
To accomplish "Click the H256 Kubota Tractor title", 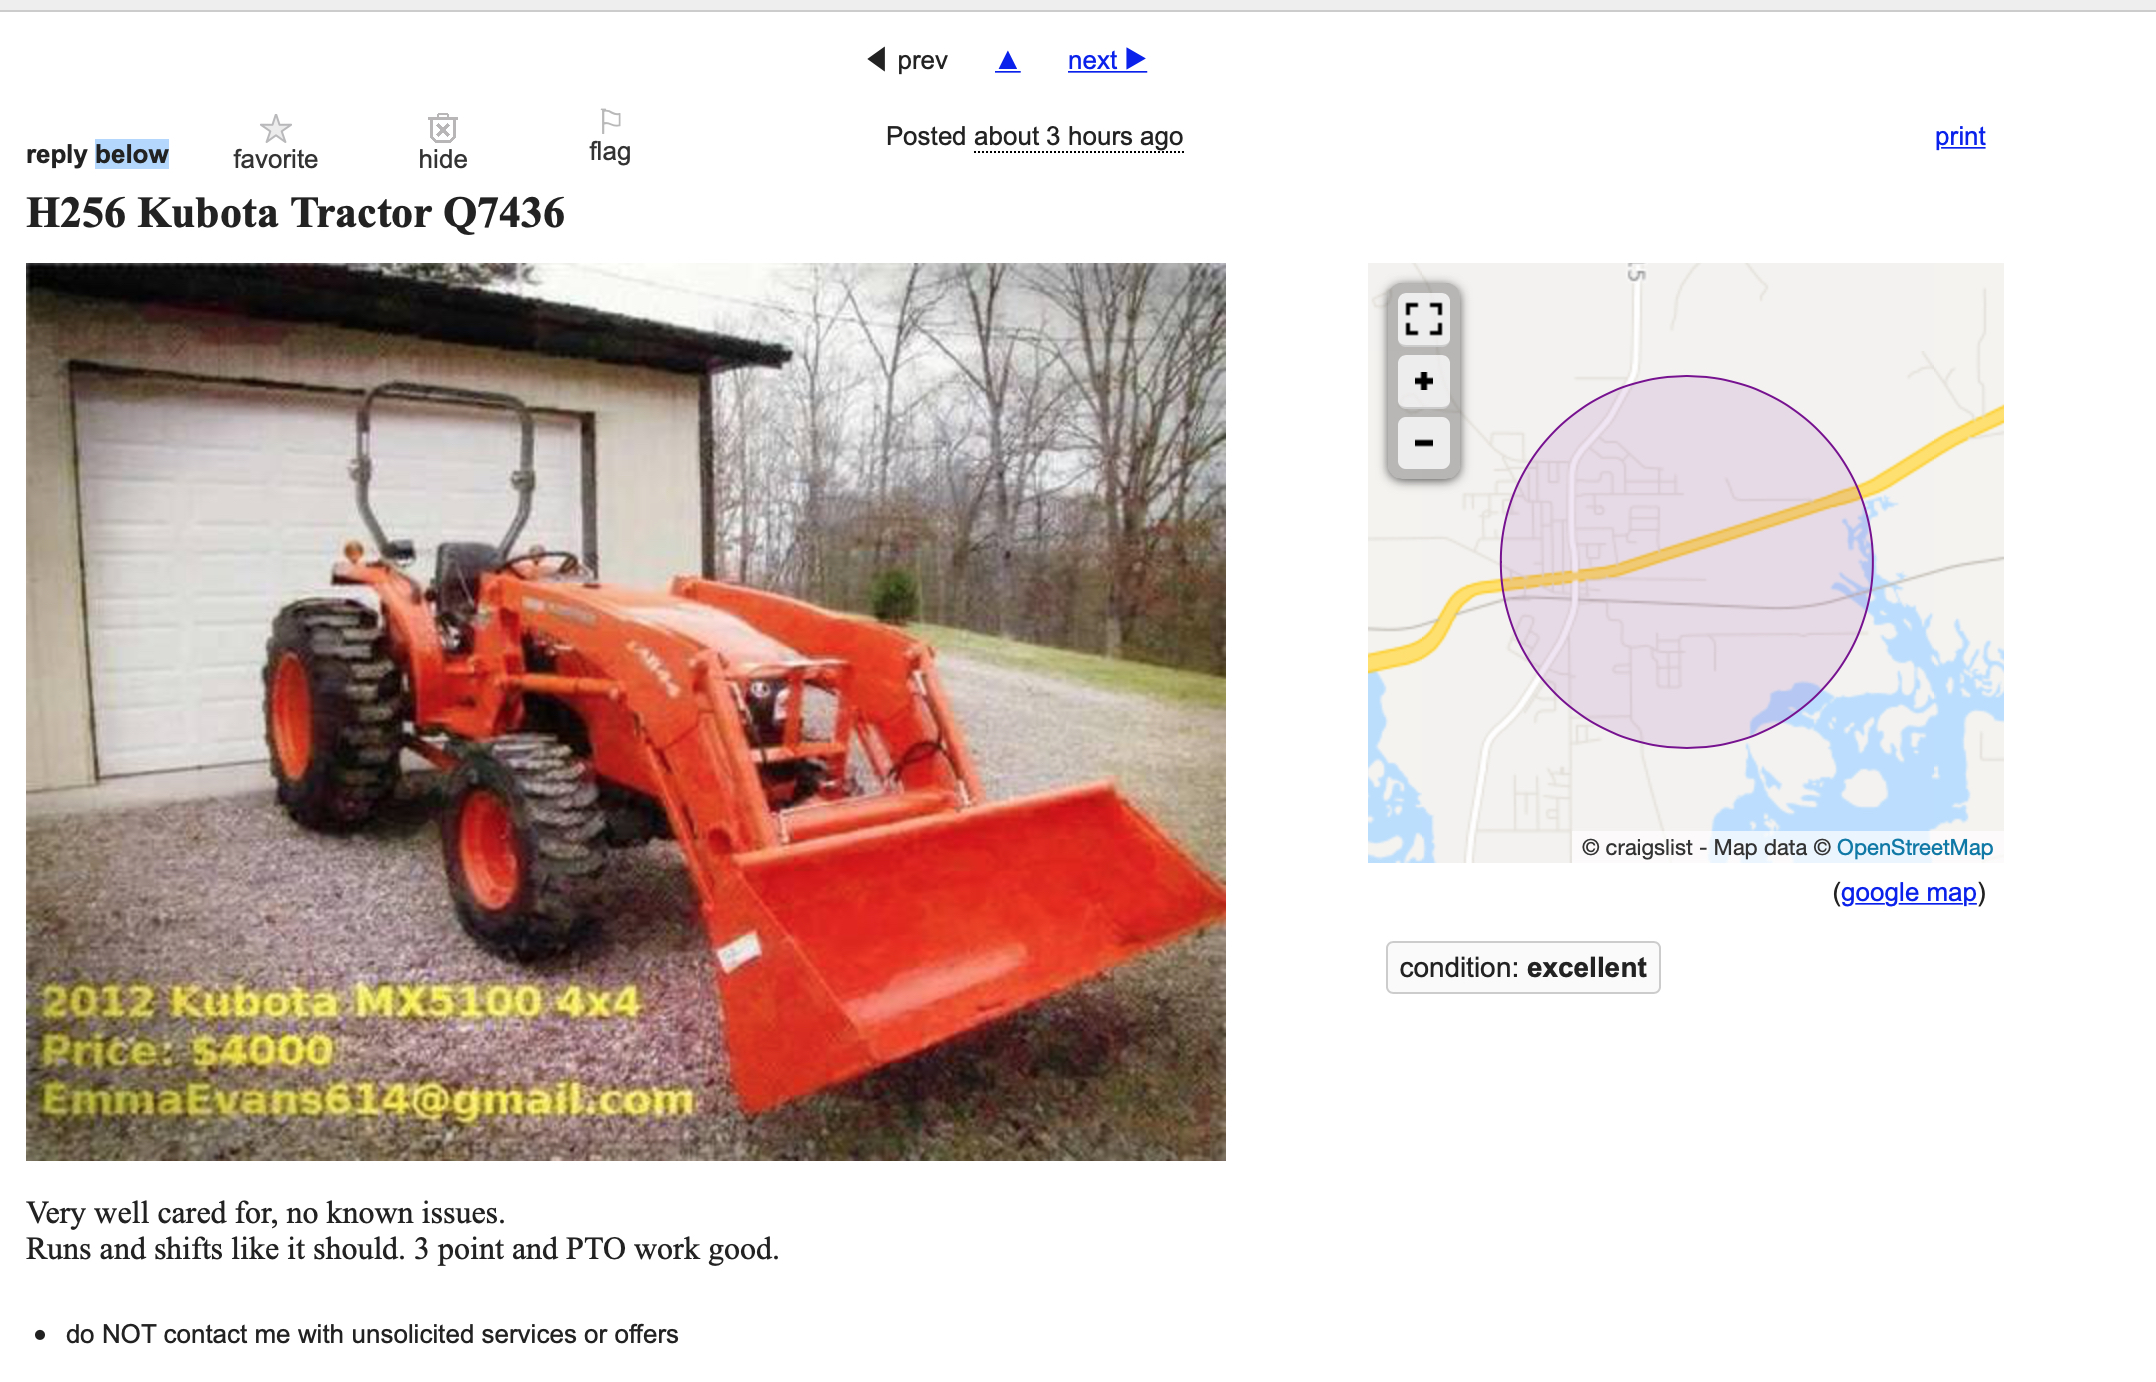I will (295, 213).
